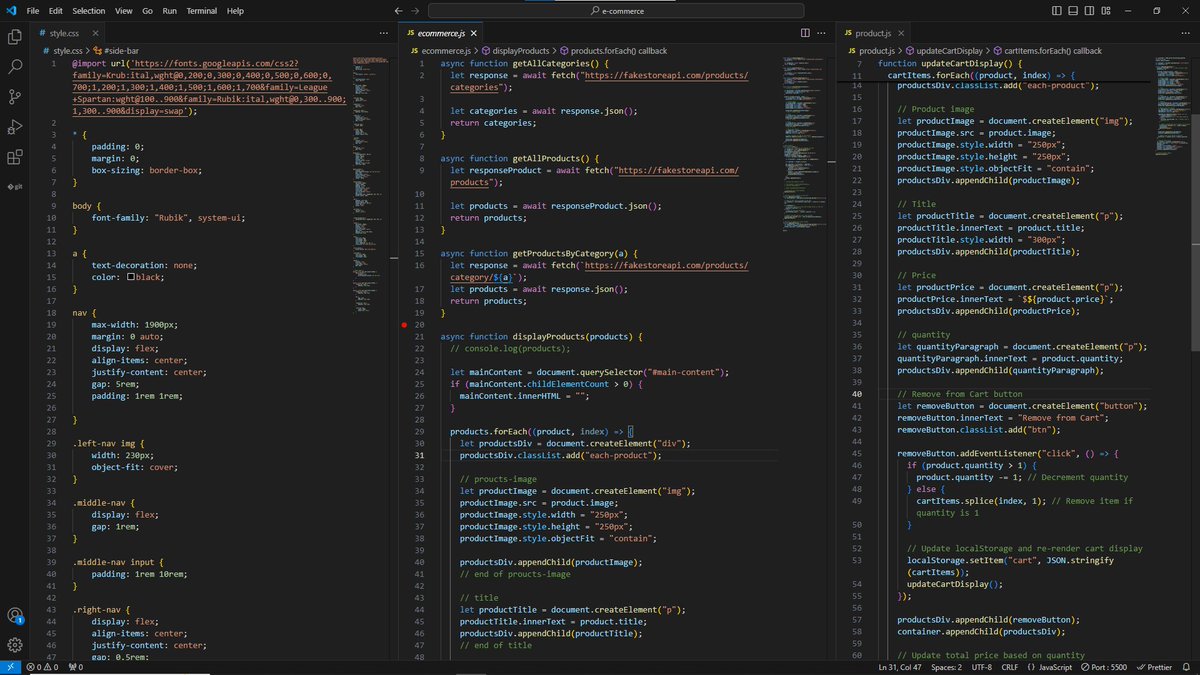Open the Run menu
The image size is (1200, 675).
[169, 11]
